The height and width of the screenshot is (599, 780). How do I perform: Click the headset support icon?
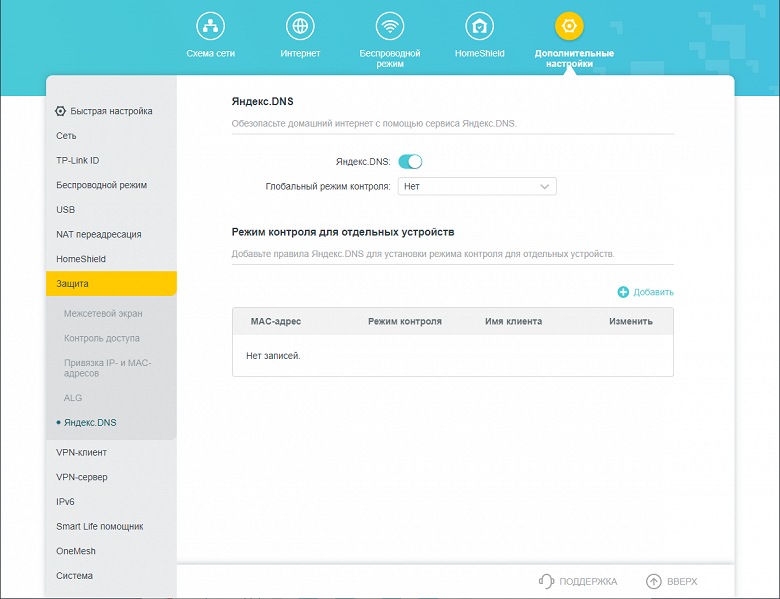[x=546, y=581]
